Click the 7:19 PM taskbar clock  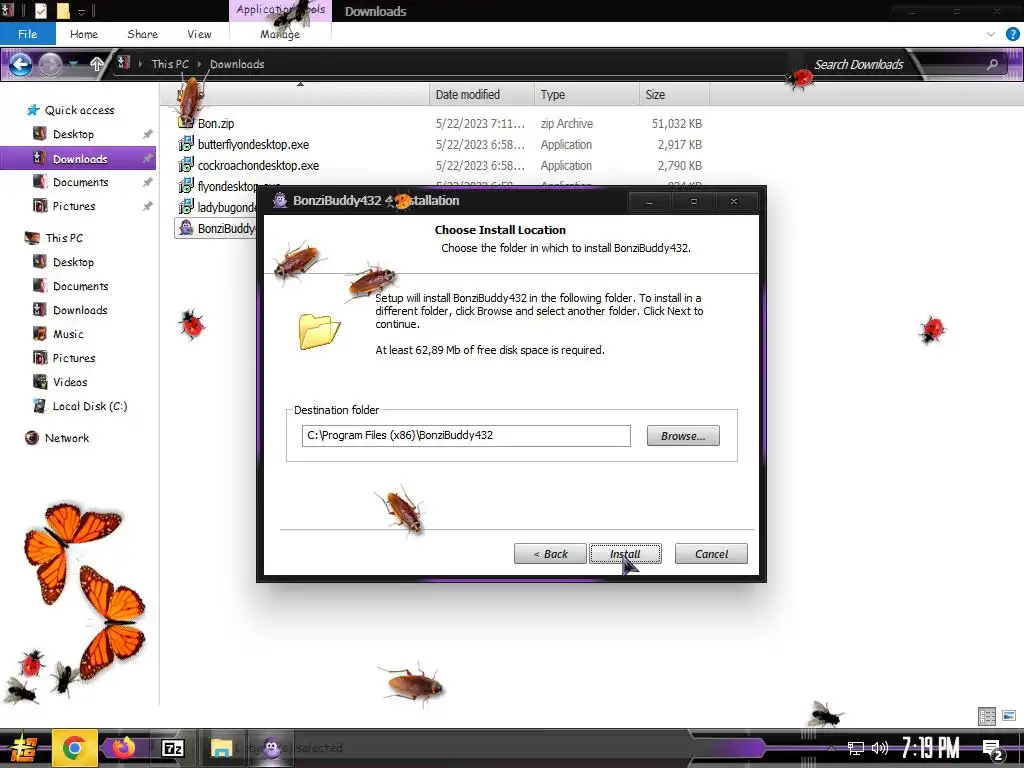930,748
